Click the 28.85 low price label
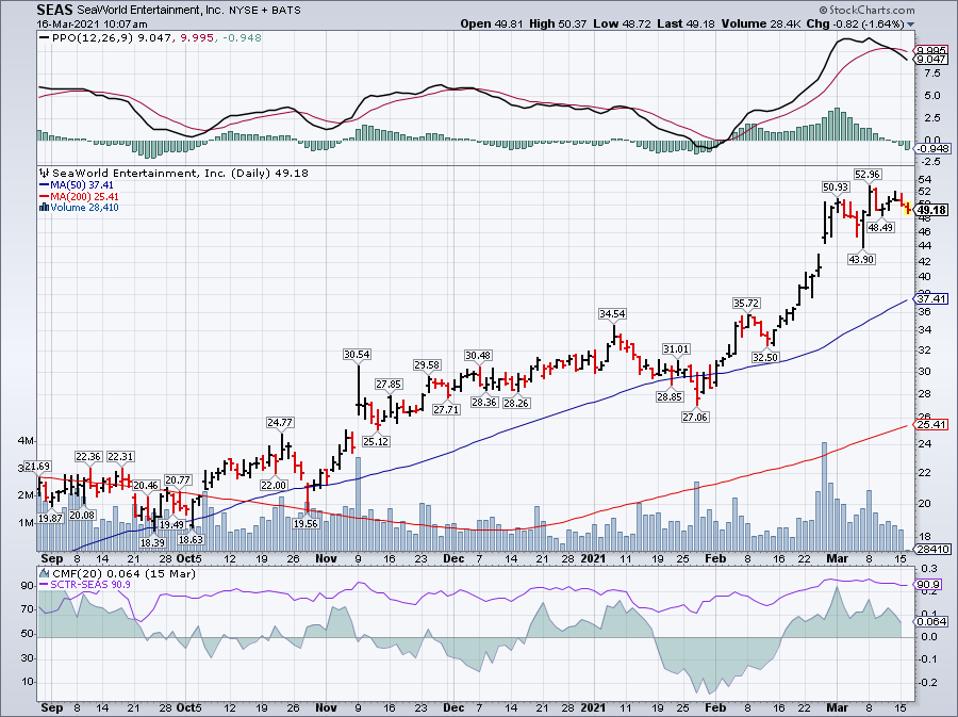Screen dimensions: 958x717 click(x=670, y=396)
